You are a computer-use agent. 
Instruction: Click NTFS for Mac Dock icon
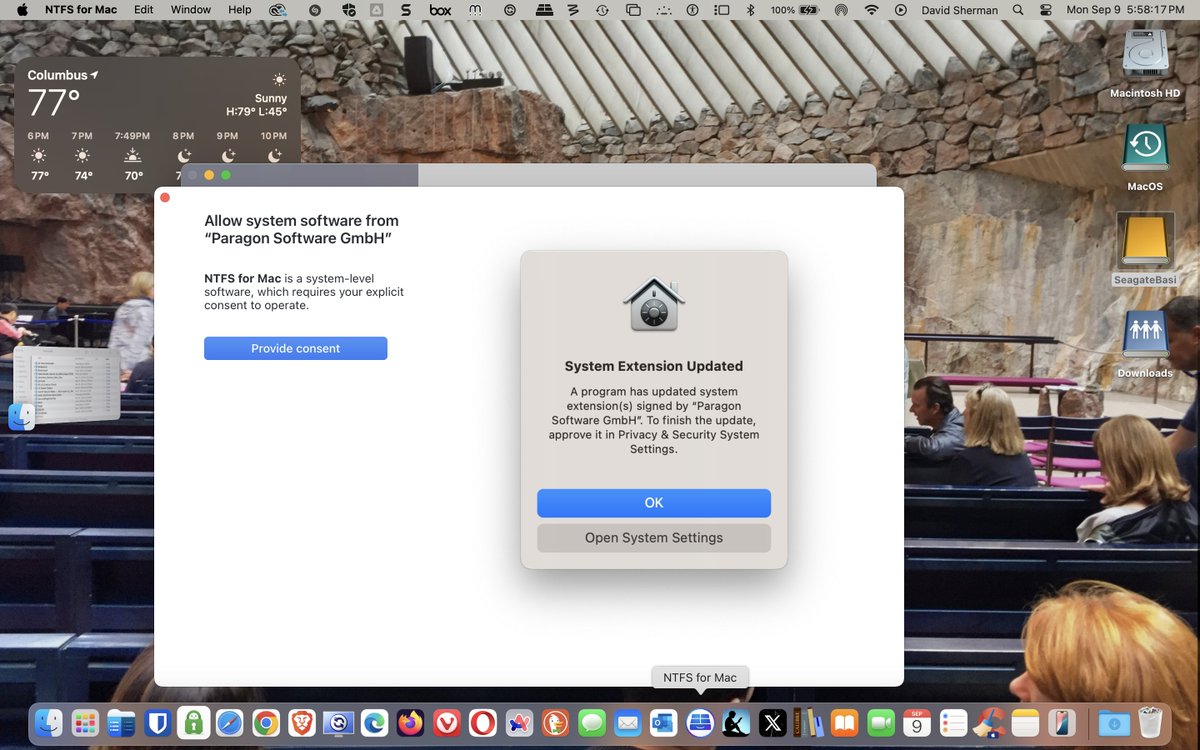pos(700,722)
